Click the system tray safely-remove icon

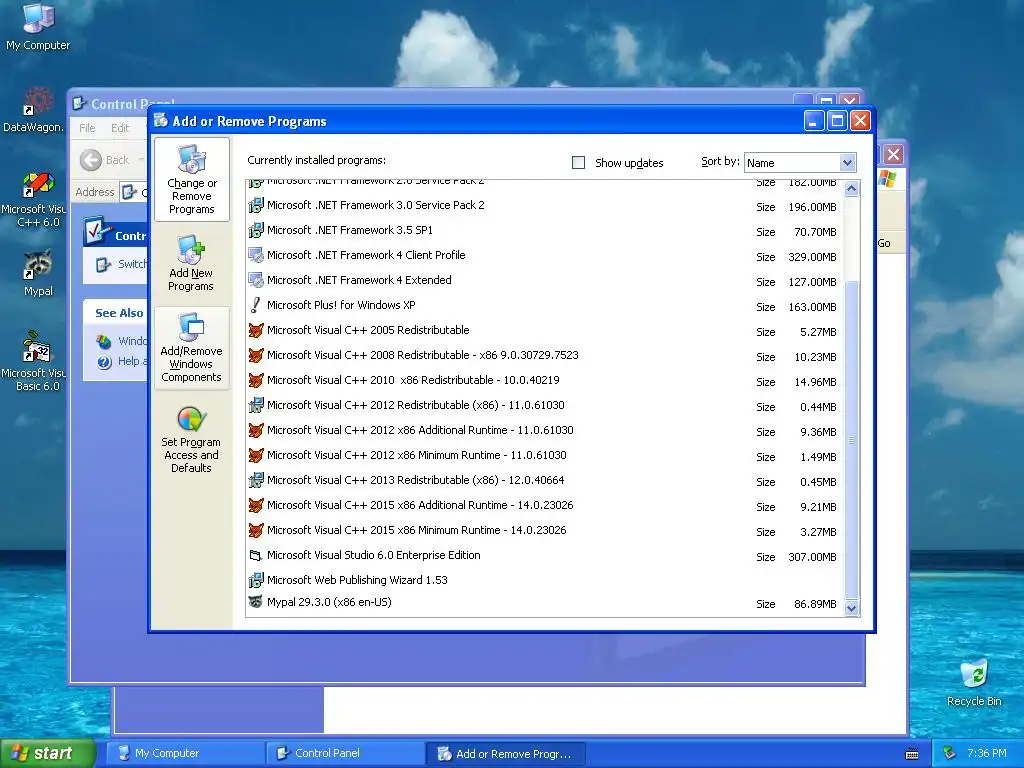click(x=950, y=753)
